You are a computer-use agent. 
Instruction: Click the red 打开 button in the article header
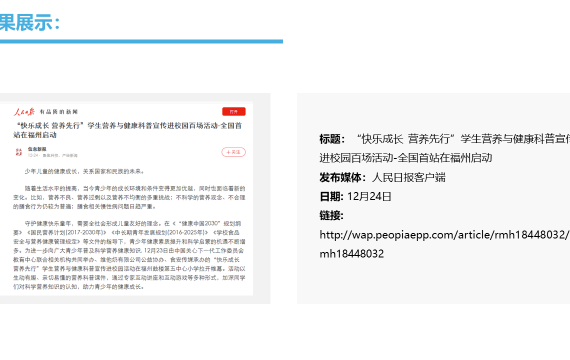[x=234, y=112]
